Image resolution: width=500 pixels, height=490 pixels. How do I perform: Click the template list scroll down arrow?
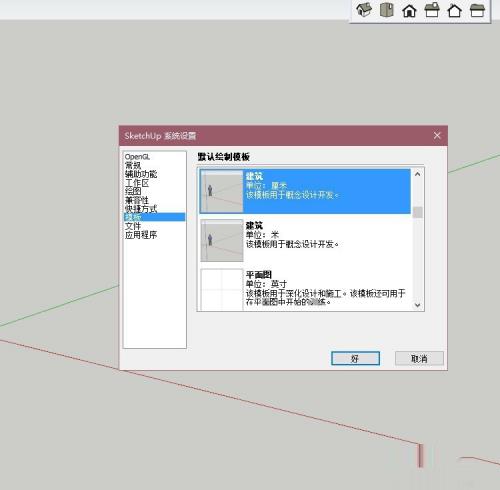(417, 305)
